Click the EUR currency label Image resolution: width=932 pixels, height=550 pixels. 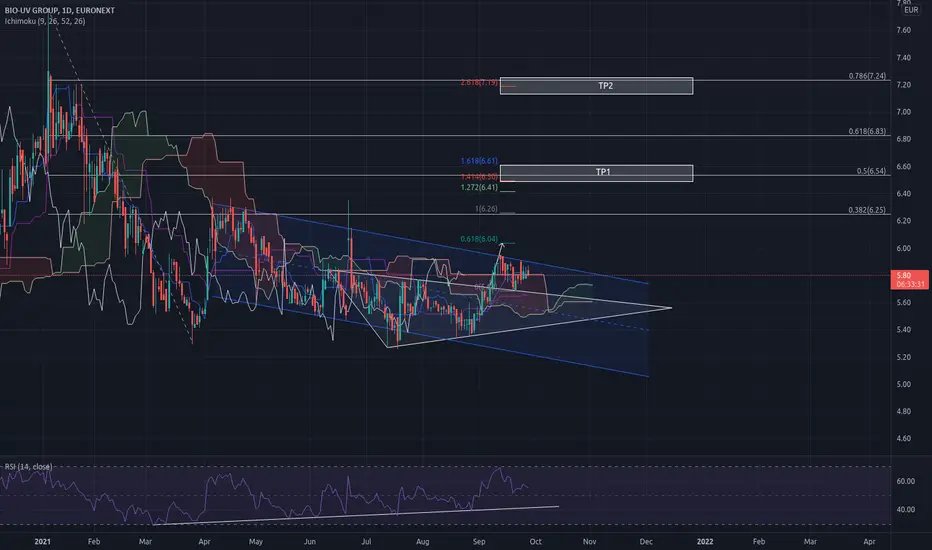pos(911,10)
